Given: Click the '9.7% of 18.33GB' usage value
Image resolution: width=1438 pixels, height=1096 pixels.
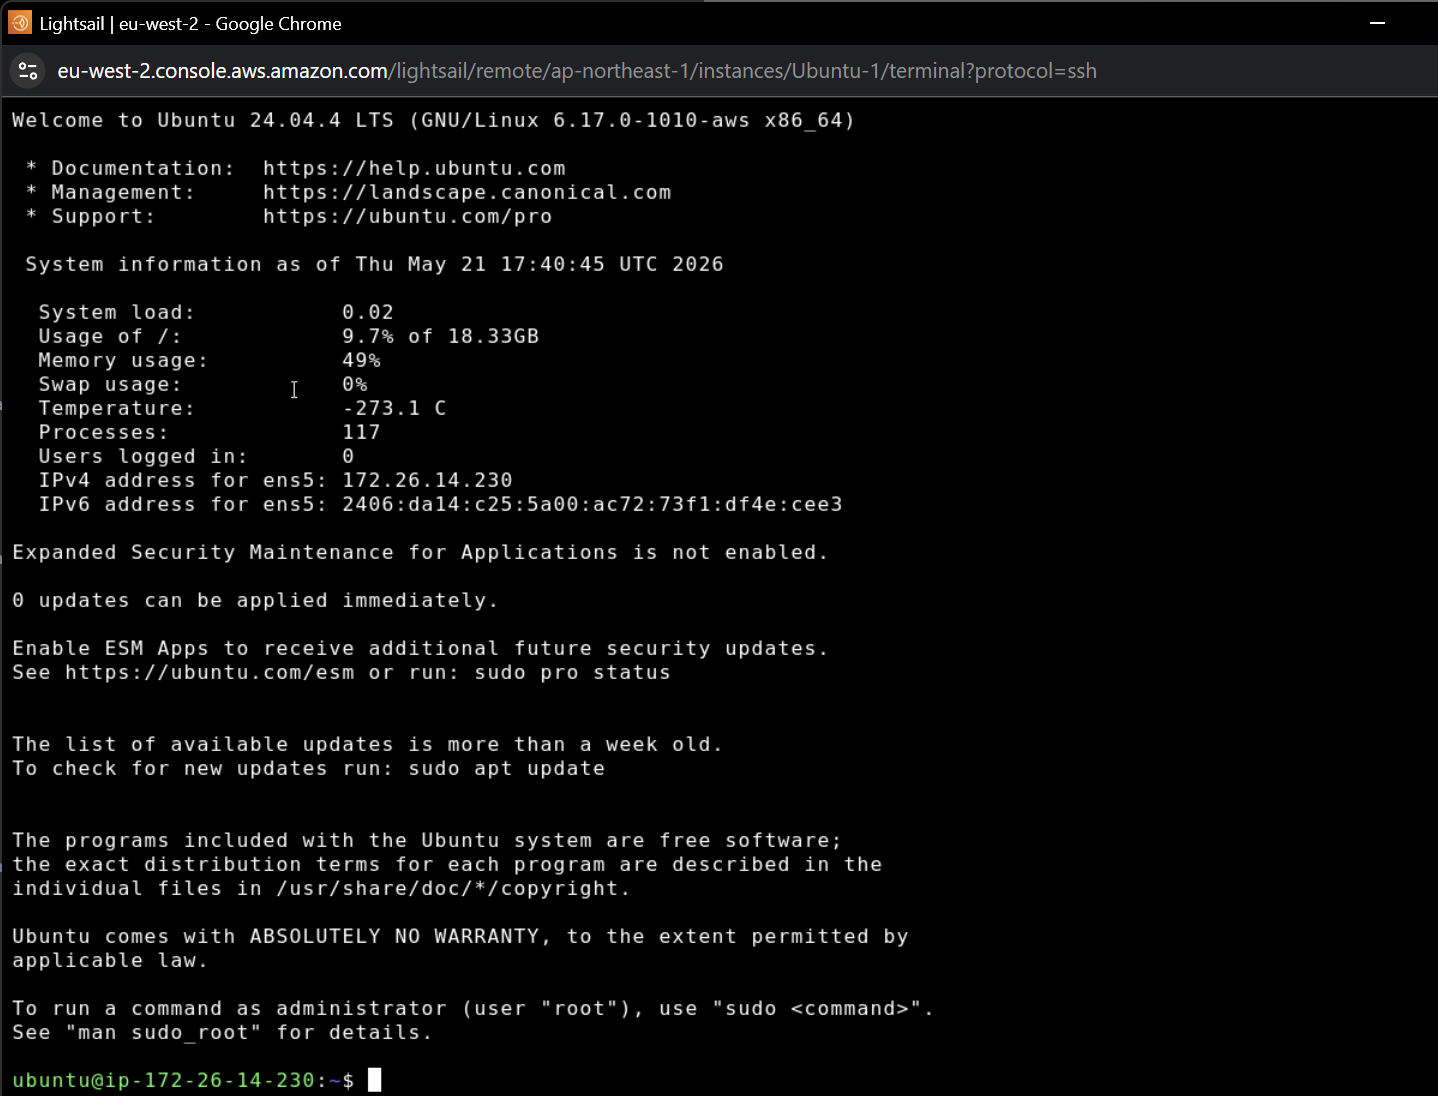Looking at the screenshot, I should pos(441,336).
